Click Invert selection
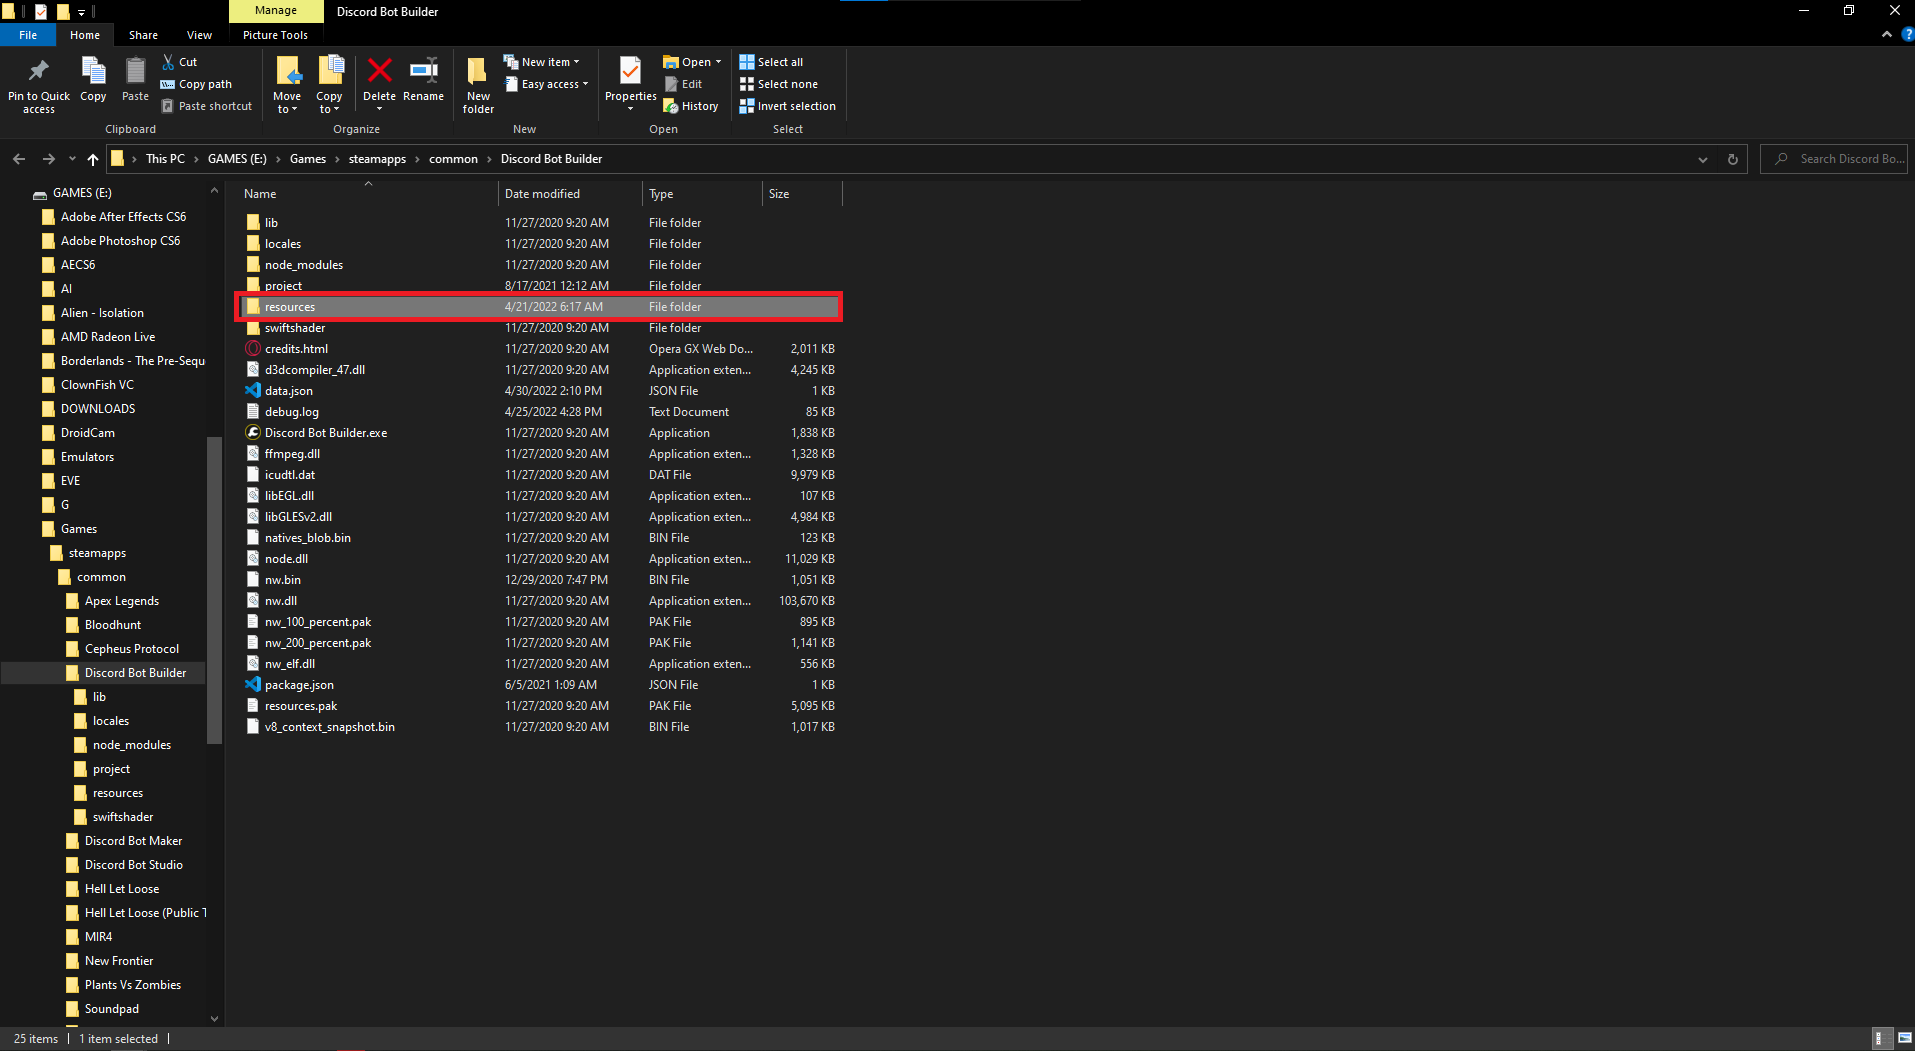This screenshot has width=1915, height=1051. 787,106
